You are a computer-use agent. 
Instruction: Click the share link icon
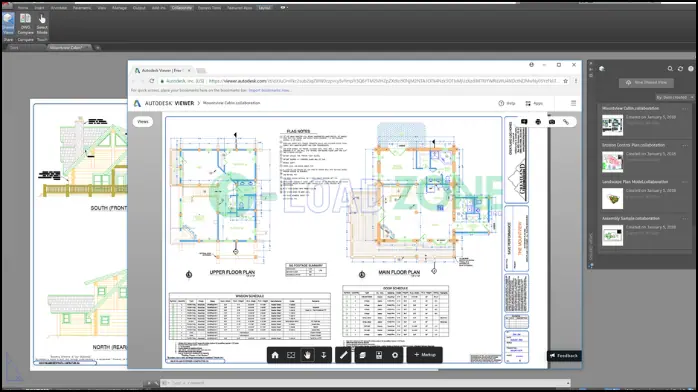click(566, 122)
